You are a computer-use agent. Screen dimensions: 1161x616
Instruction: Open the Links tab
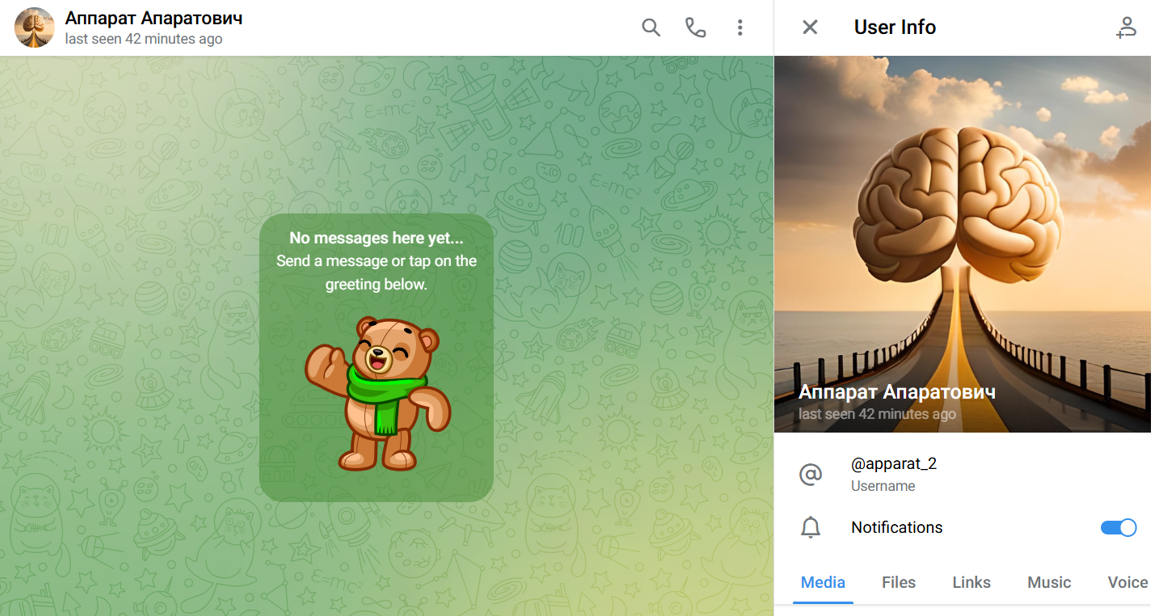[971, 582]
